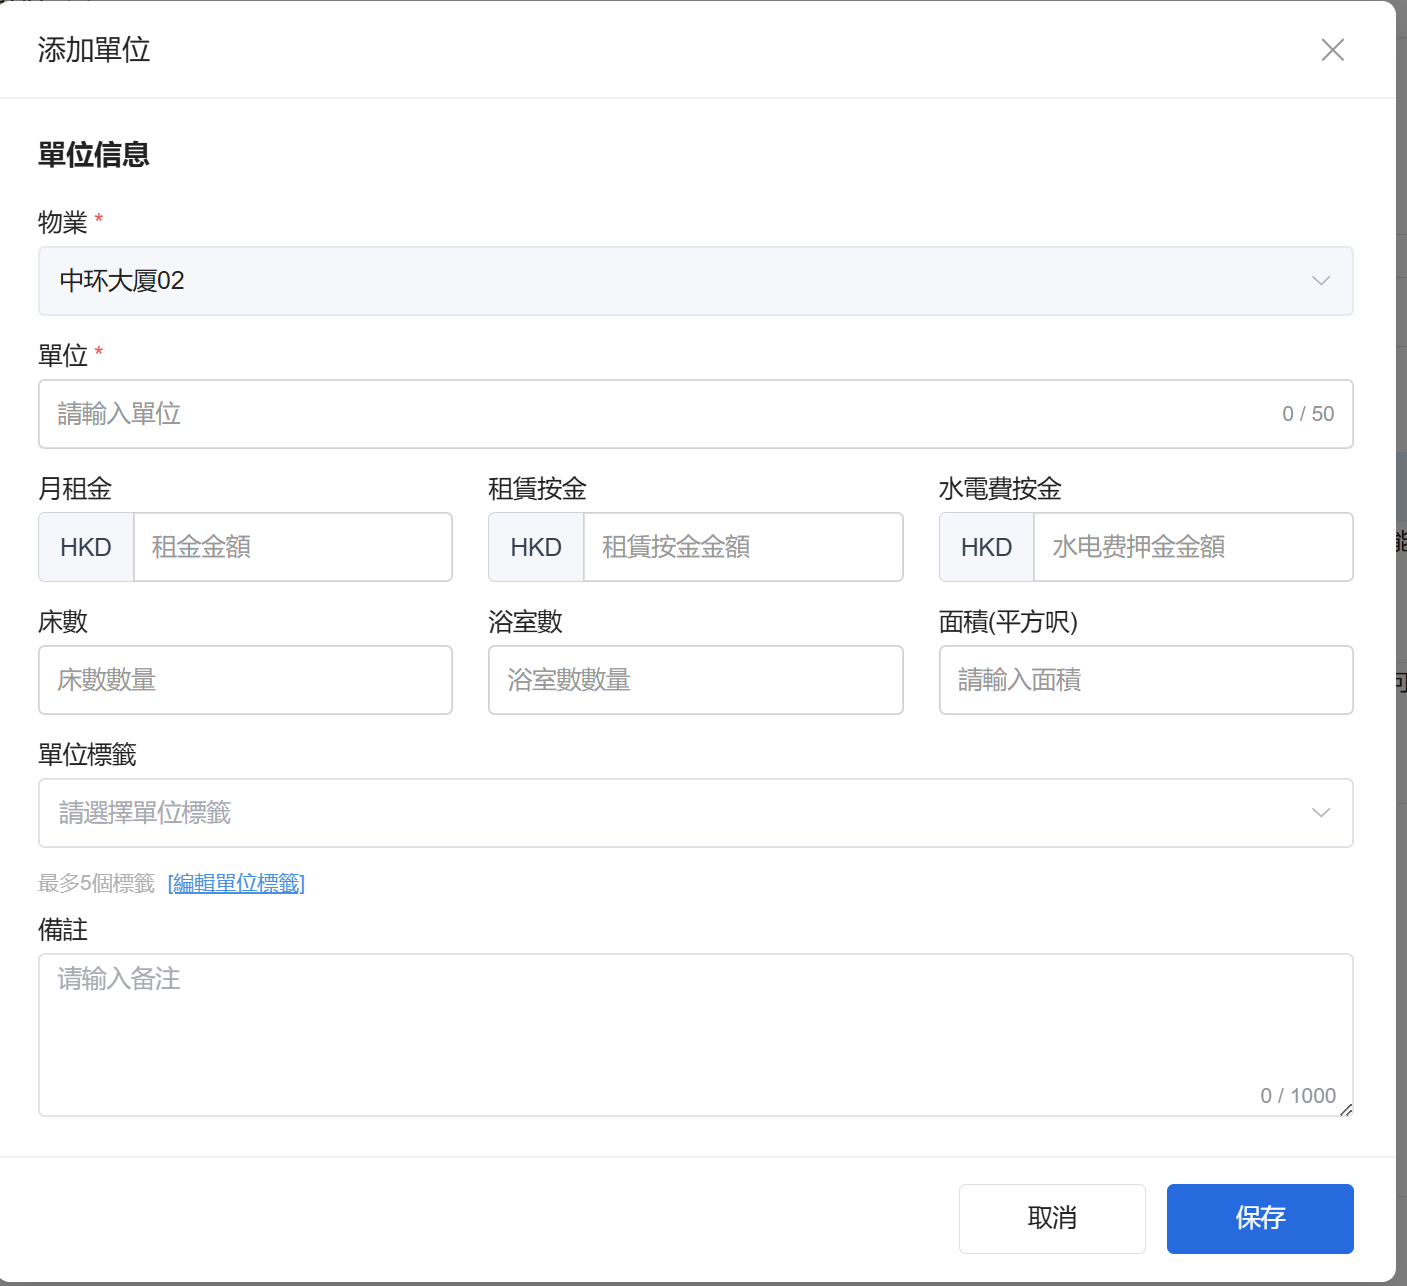Viewport: 1407px width, 1286px height.
Task: Close the 添加單位 dialog
Action: pos(1332,50)
